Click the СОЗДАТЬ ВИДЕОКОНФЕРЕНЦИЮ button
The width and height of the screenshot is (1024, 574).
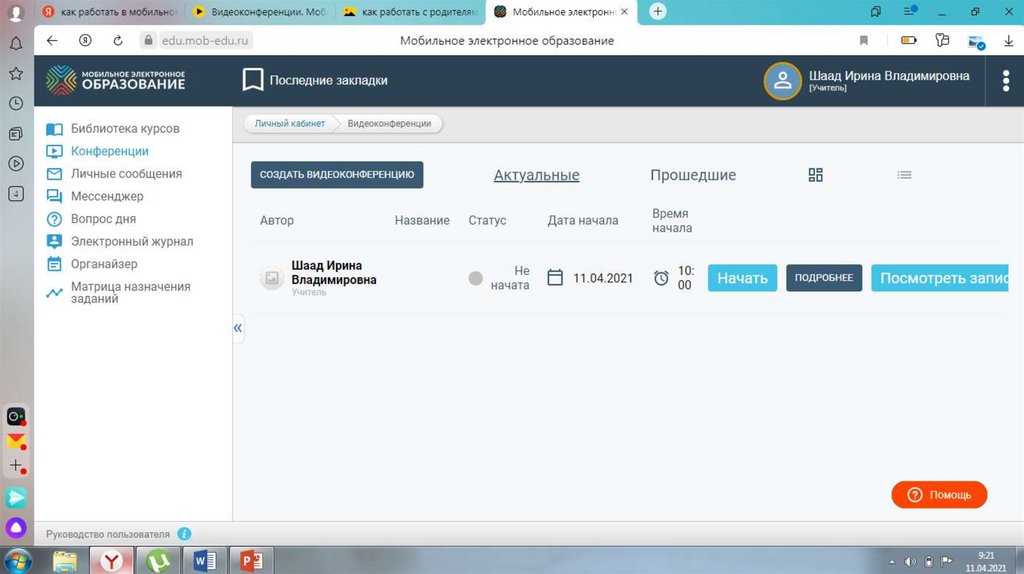coord(337,174)
